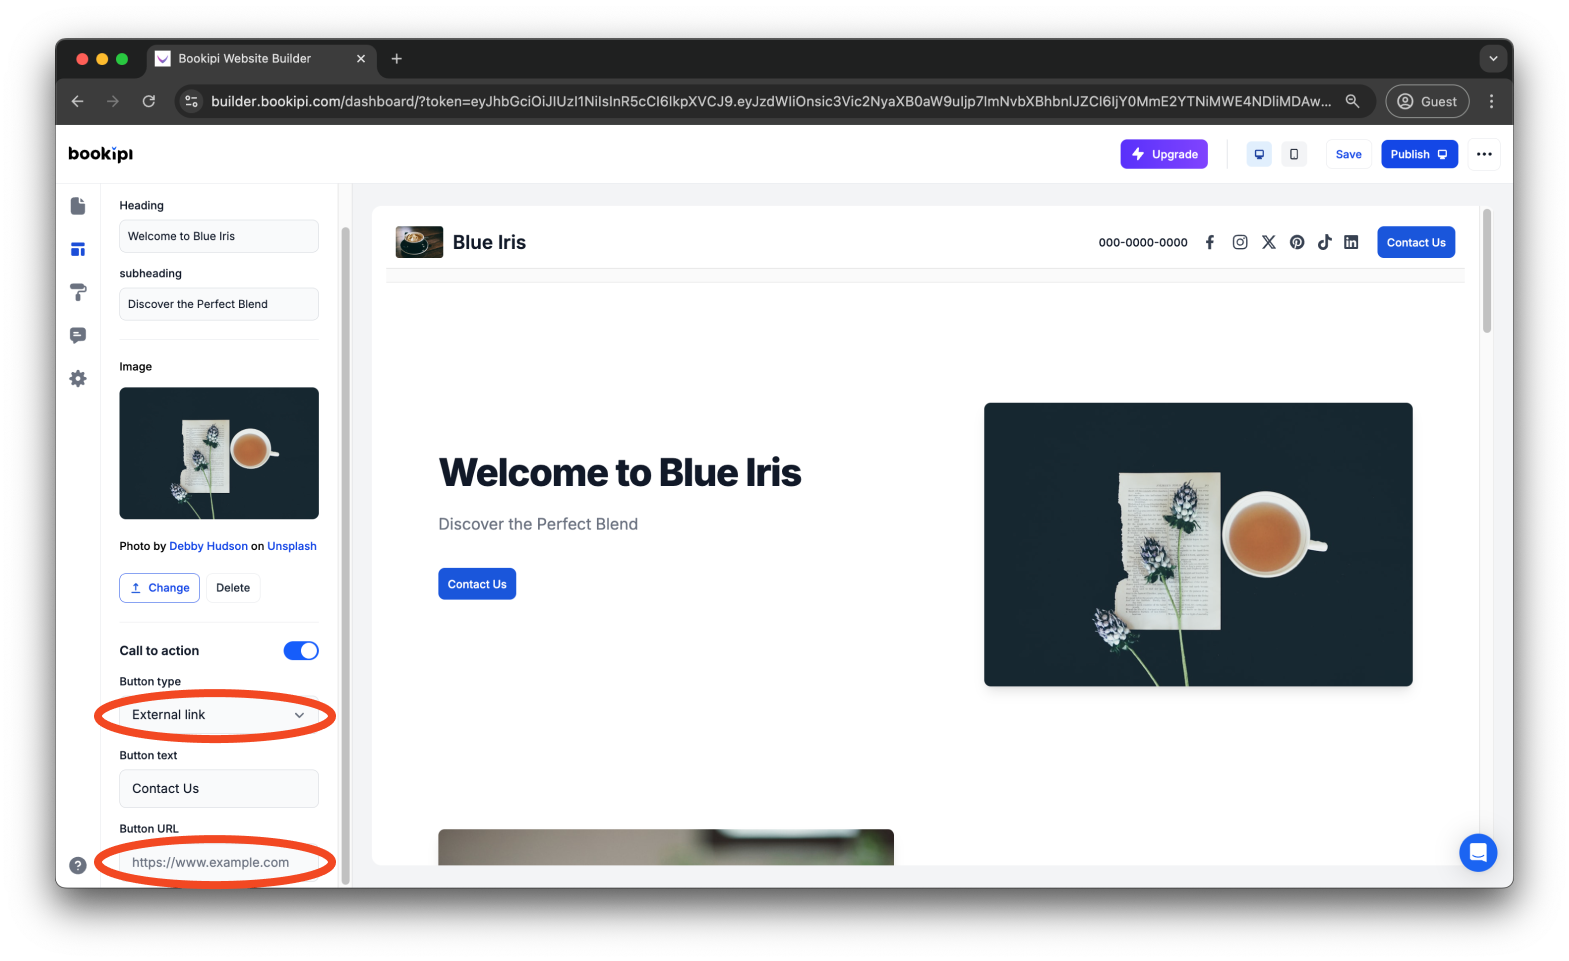View site information icon in address bar

click(x=192, y=101)
